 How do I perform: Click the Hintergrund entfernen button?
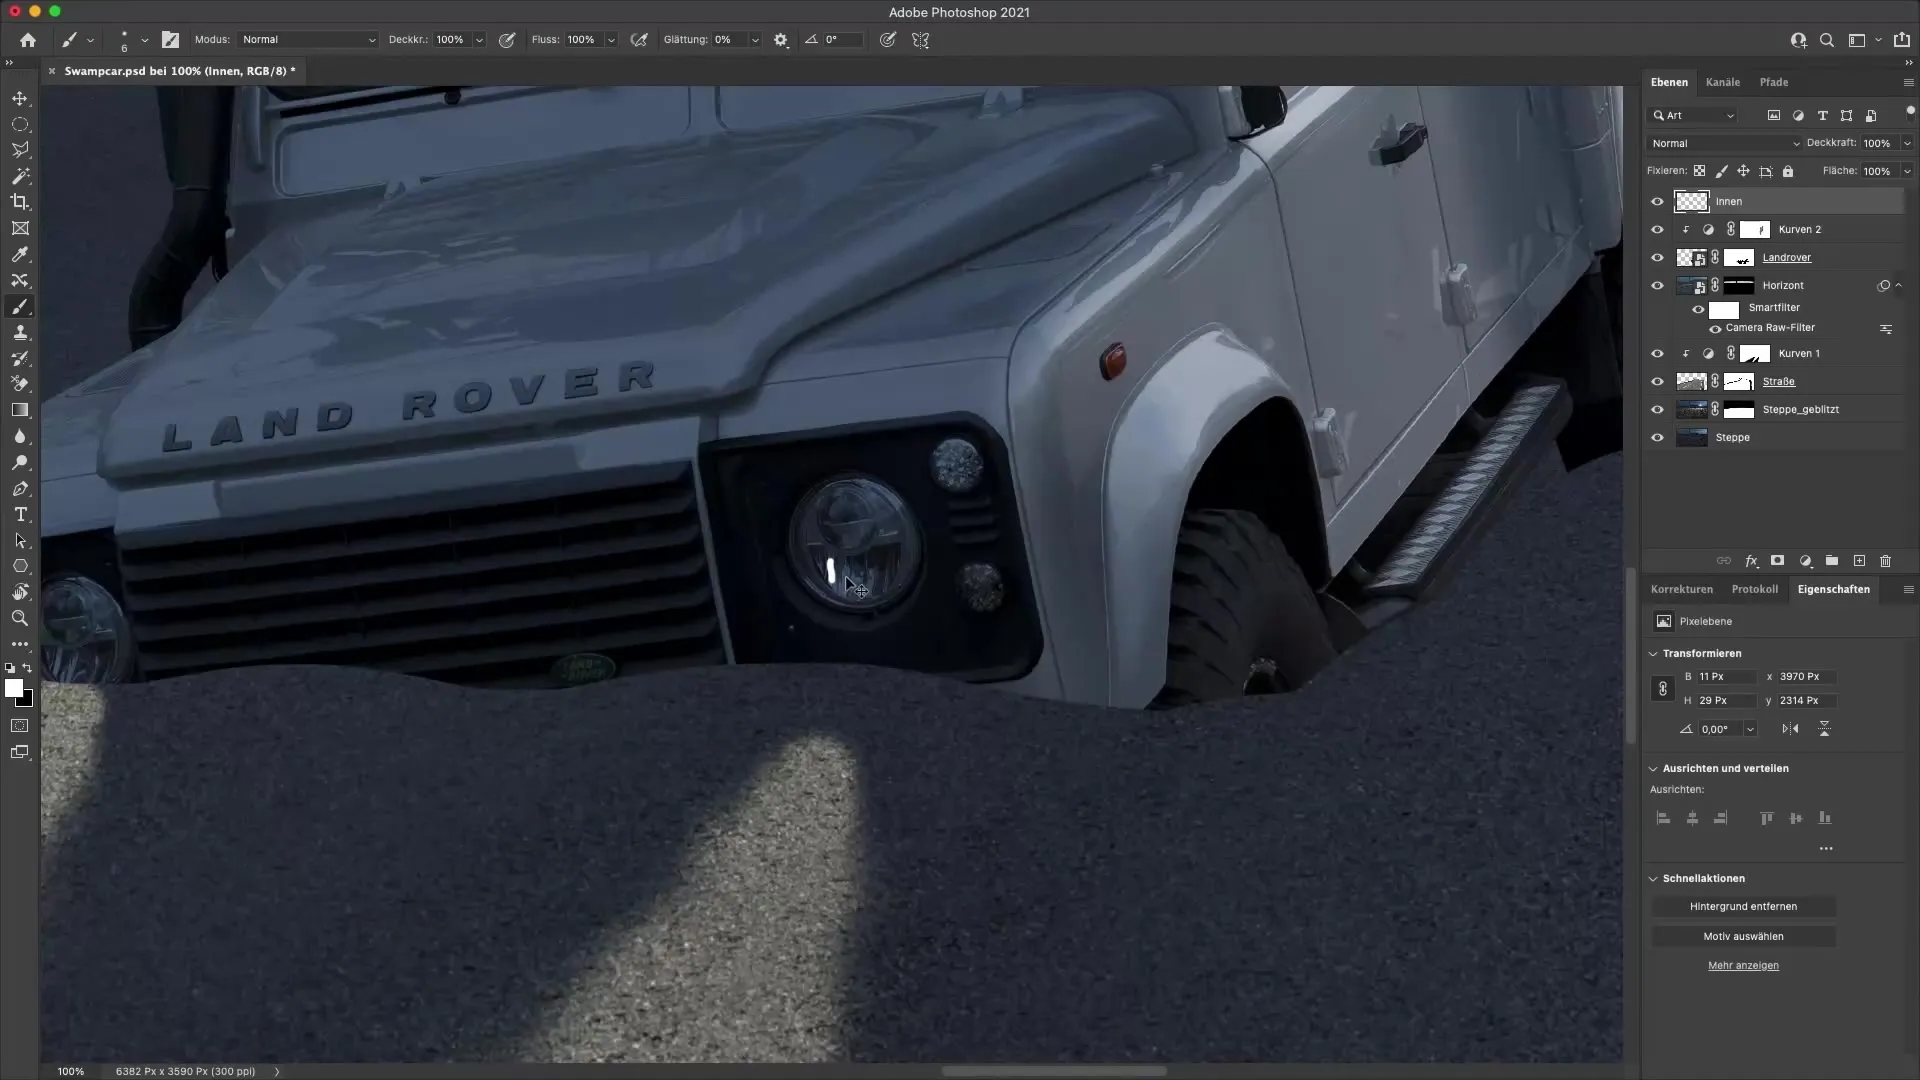pyautogui.click(x=1743, y=906)
